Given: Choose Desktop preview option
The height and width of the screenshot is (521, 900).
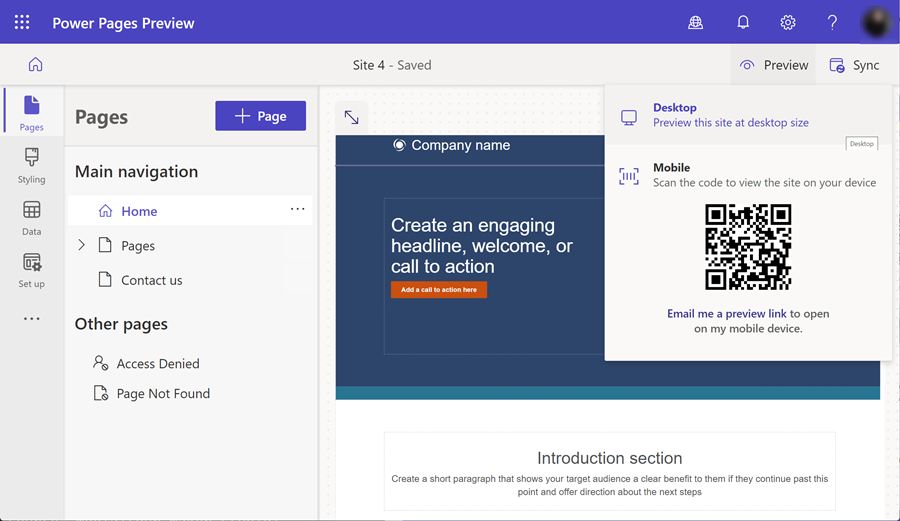Looking at the screenshot, I should coord(748,115).
